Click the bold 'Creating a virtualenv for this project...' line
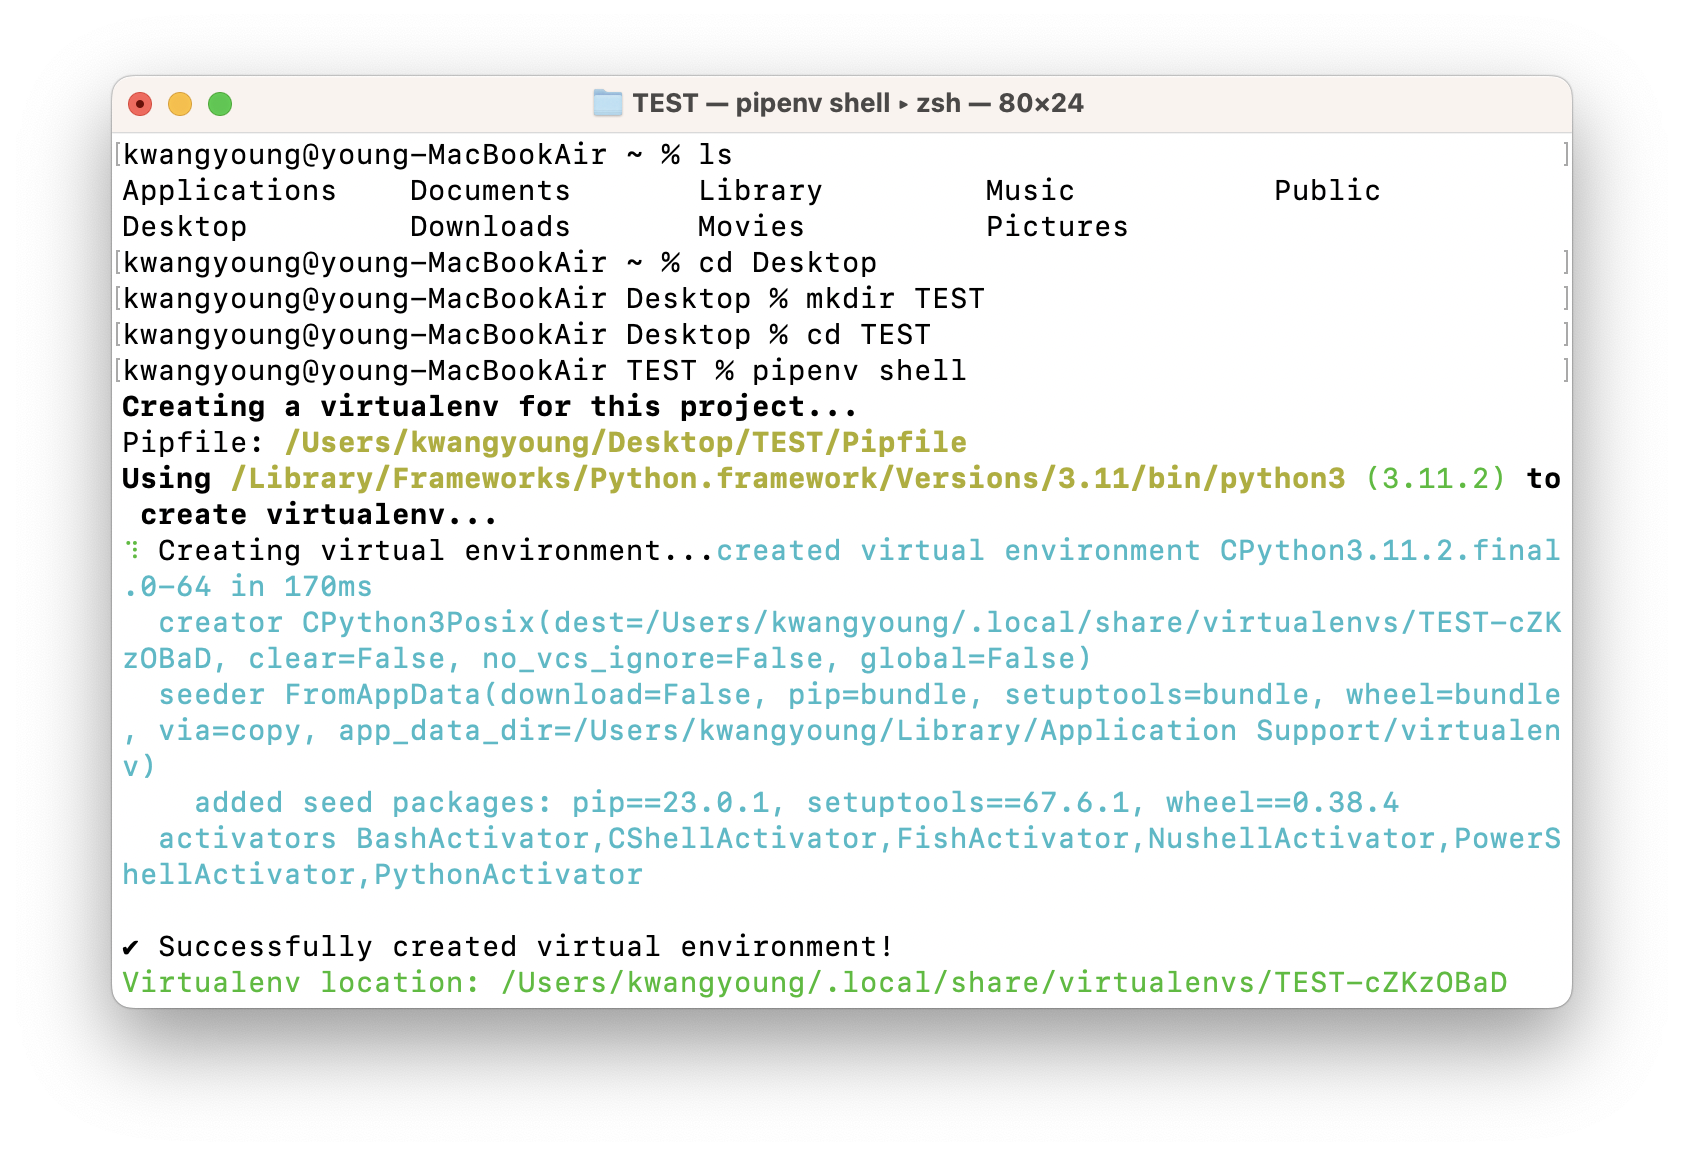 click(490, 406)
